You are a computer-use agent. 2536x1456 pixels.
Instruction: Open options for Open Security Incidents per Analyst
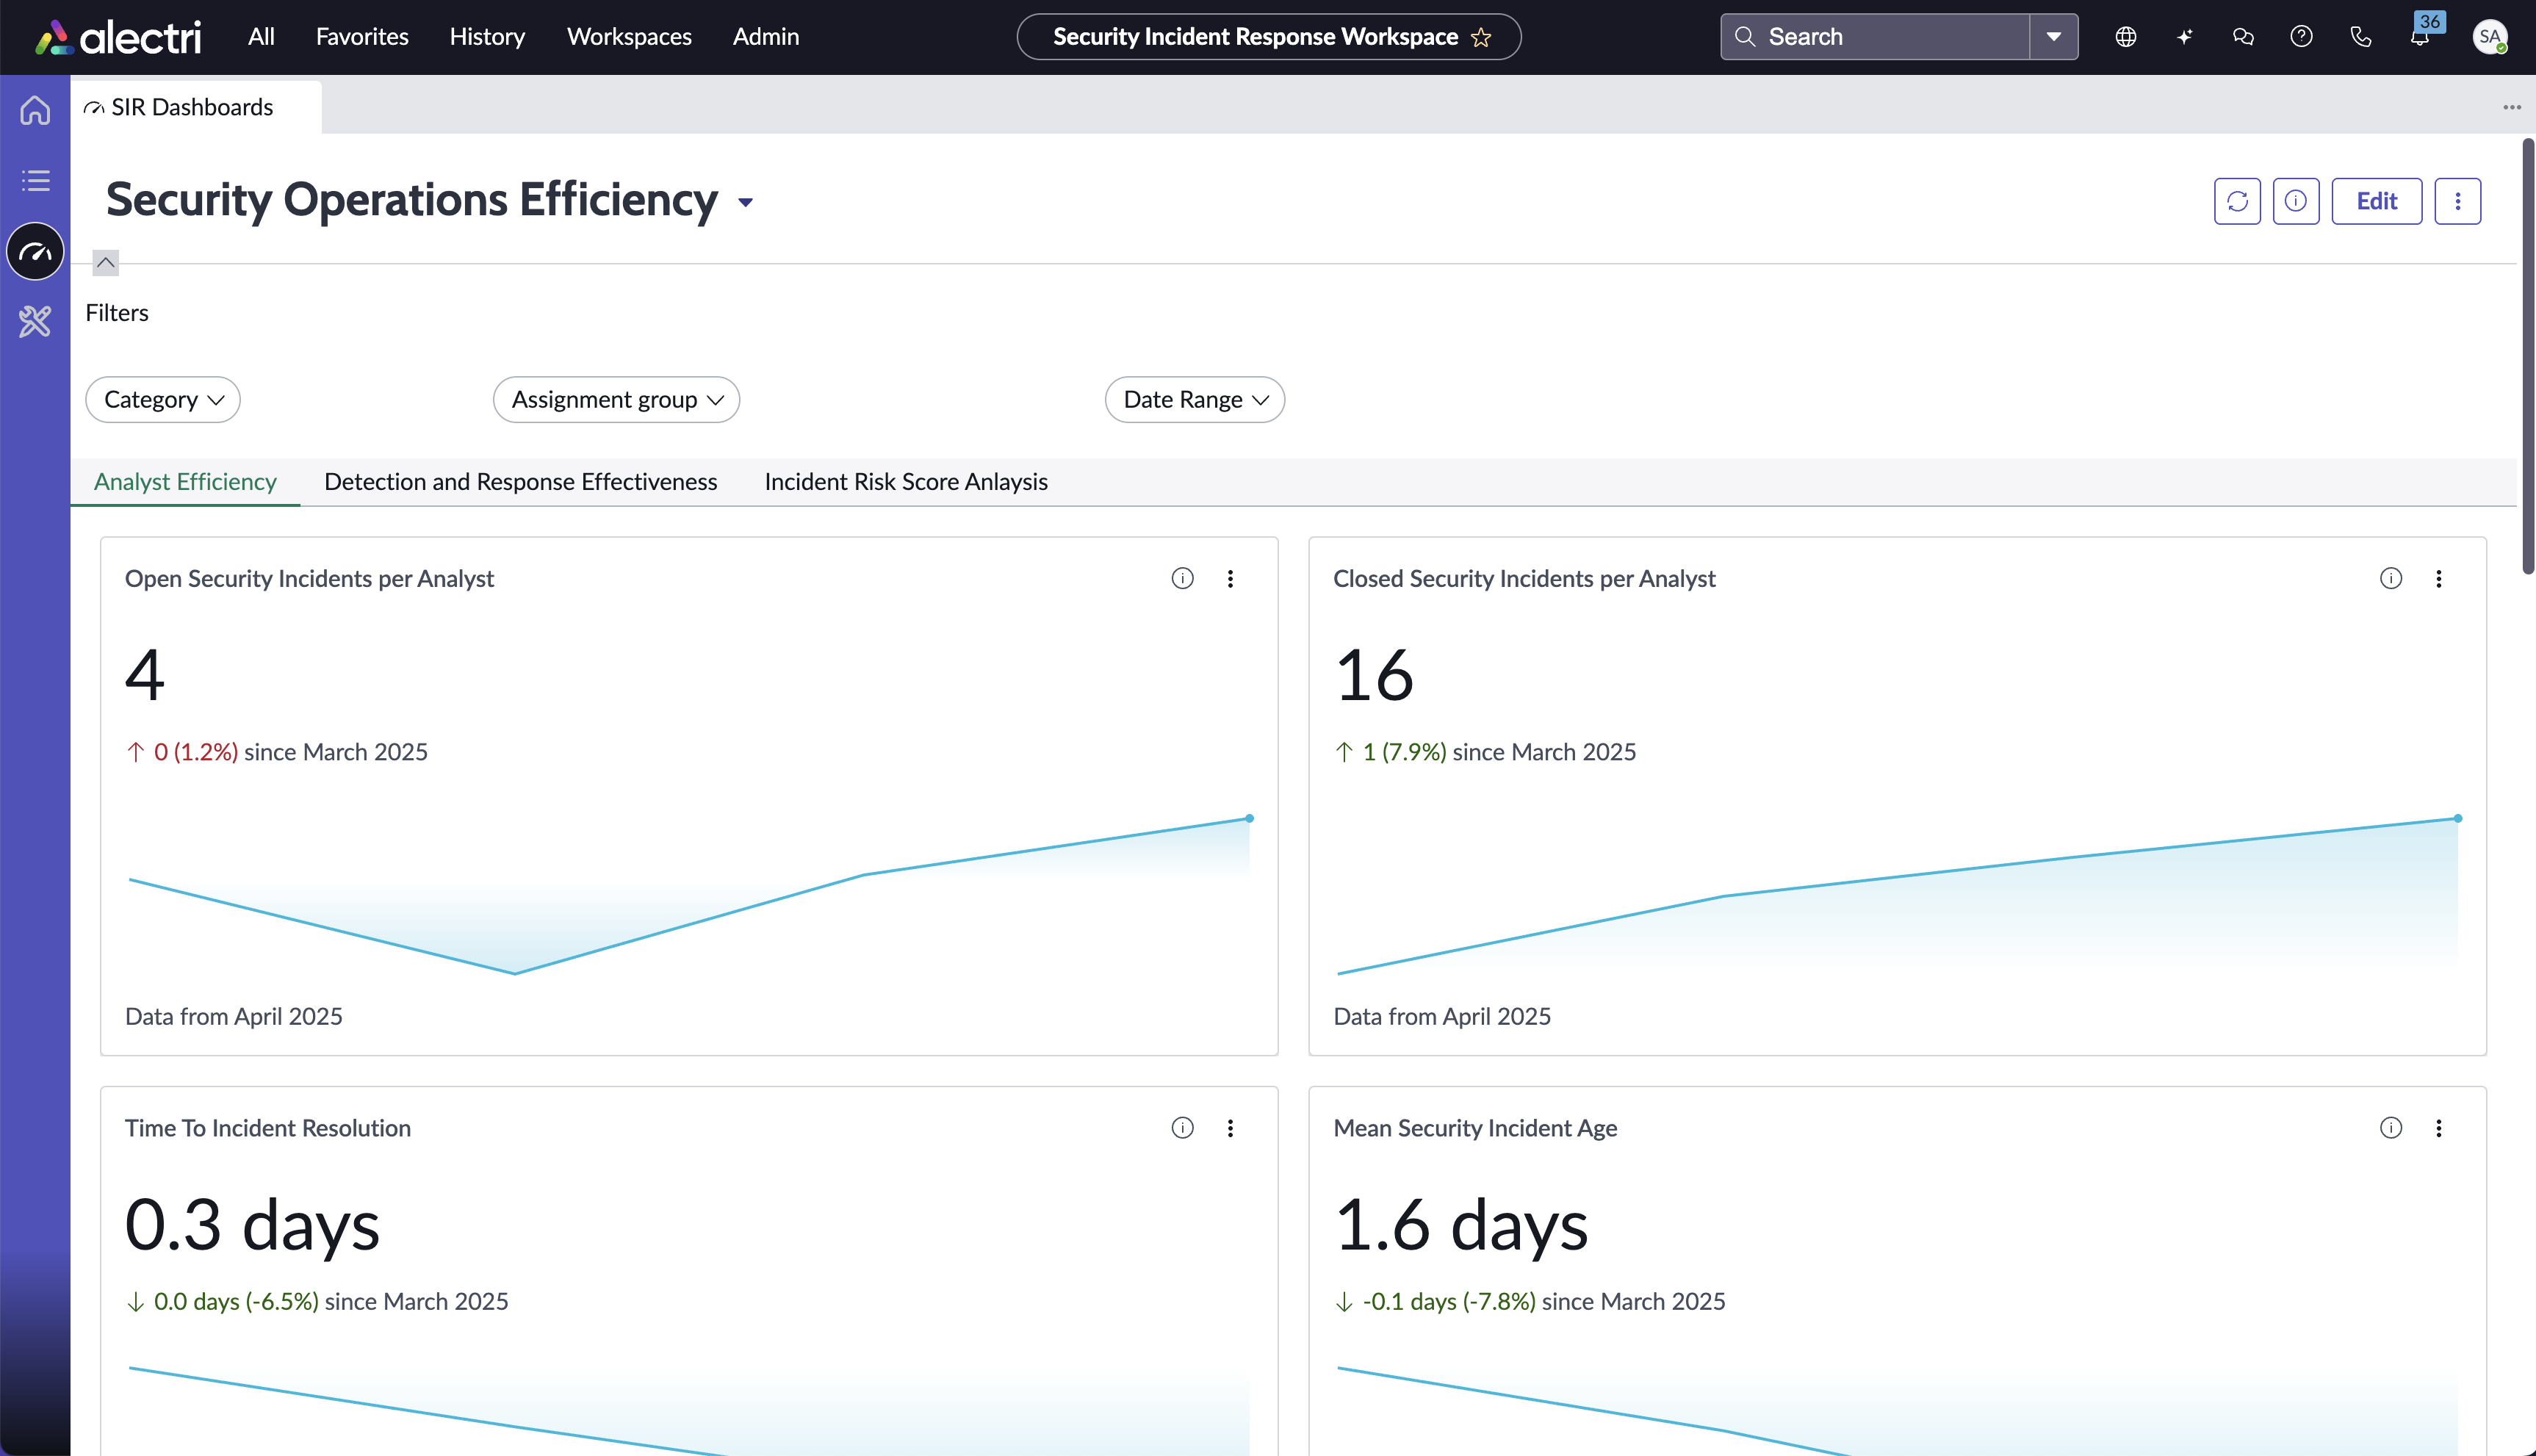[x=1230, y=578]
